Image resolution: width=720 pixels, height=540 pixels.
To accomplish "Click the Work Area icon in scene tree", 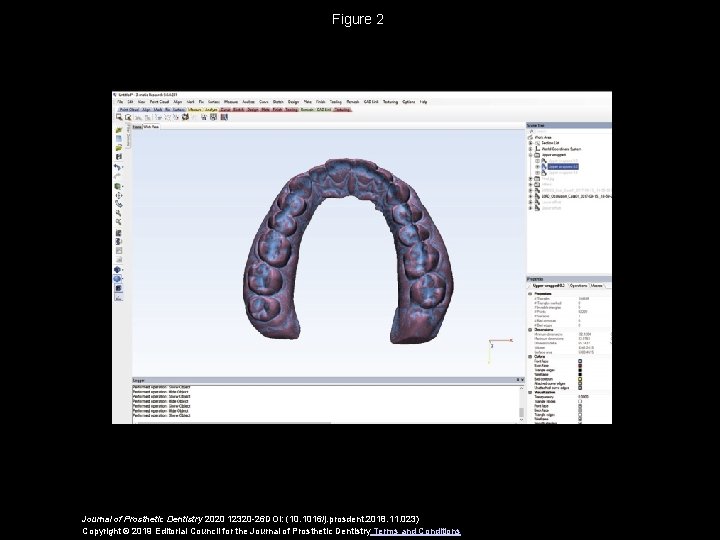I will click(x=530, y=137).
